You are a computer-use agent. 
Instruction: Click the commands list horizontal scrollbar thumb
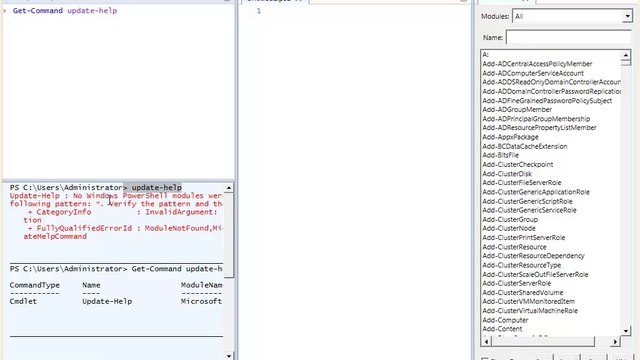pos(543,341)
